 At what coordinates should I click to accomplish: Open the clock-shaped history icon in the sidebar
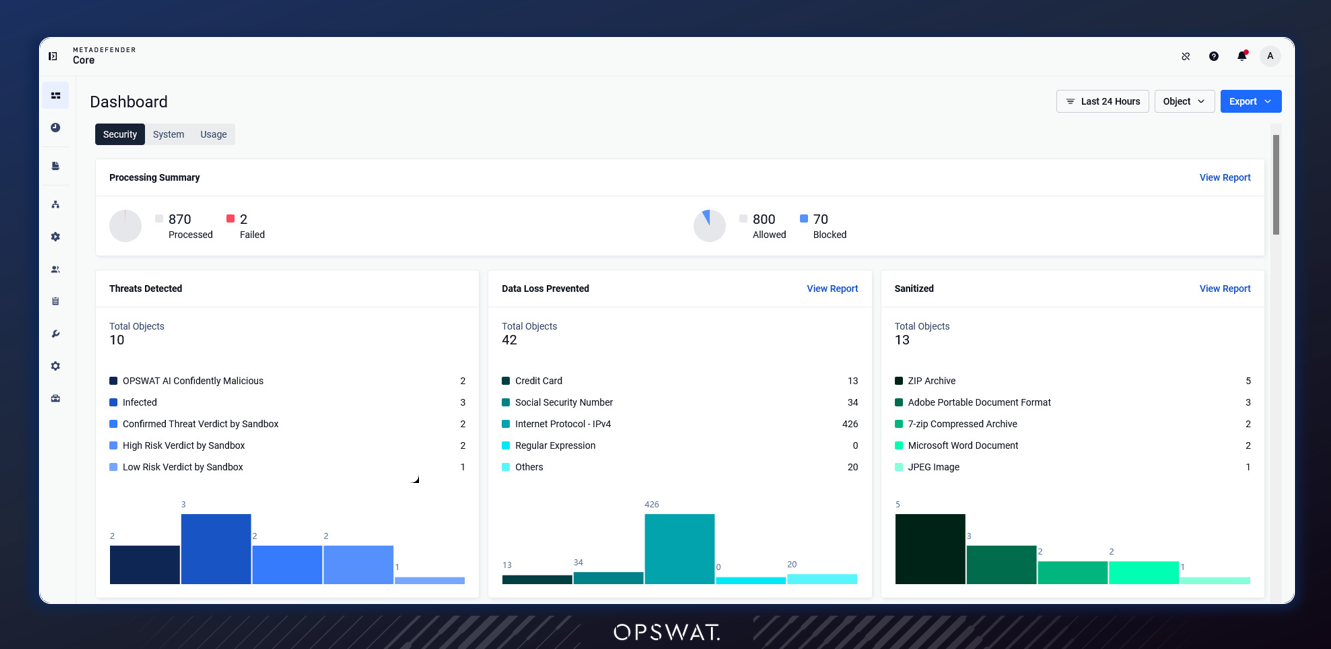(x=55, y=128)
